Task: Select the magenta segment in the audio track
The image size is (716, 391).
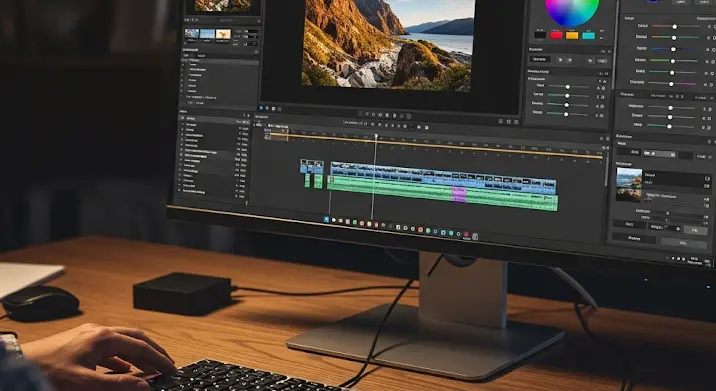Action: [459, 194]
